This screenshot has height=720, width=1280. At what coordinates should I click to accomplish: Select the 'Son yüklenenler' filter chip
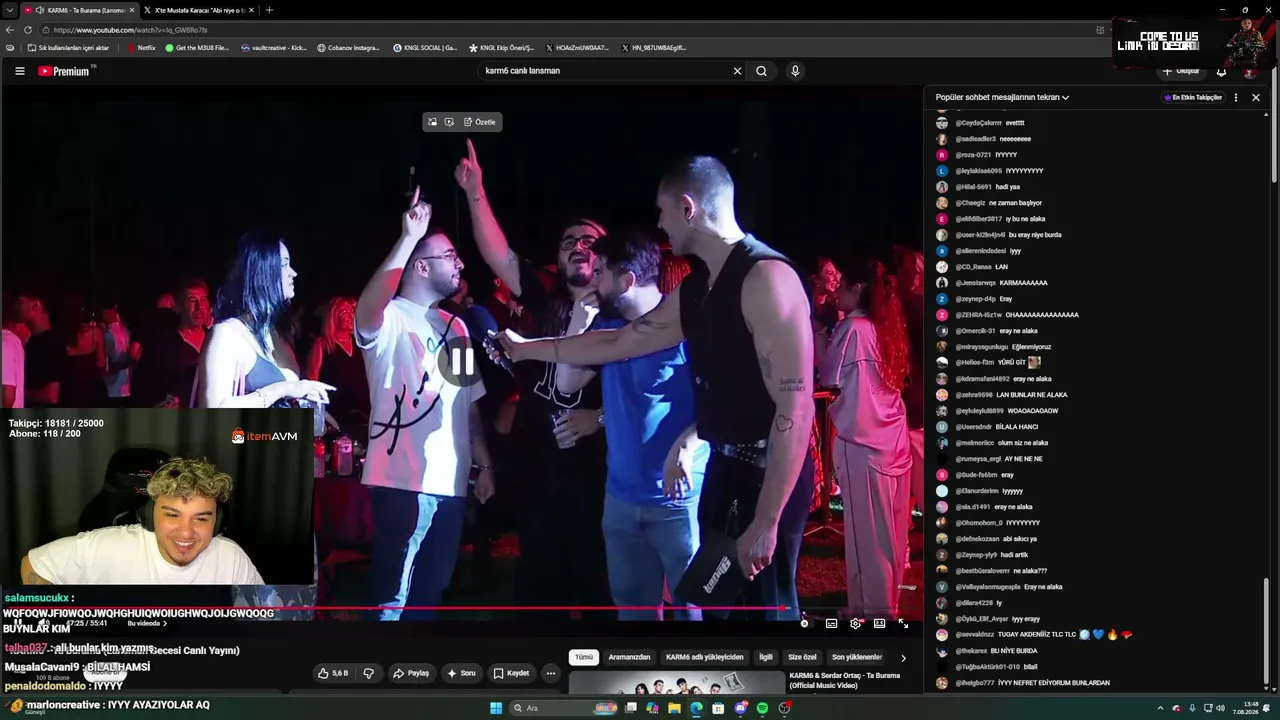(x=857, y=657)
